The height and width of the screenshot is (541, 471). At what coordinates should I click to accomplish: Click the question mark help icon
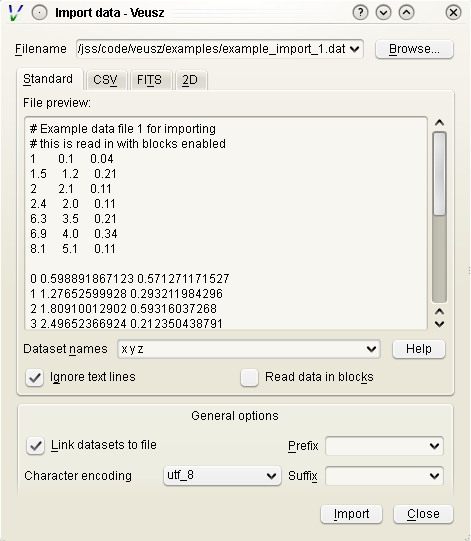point(360,13)
